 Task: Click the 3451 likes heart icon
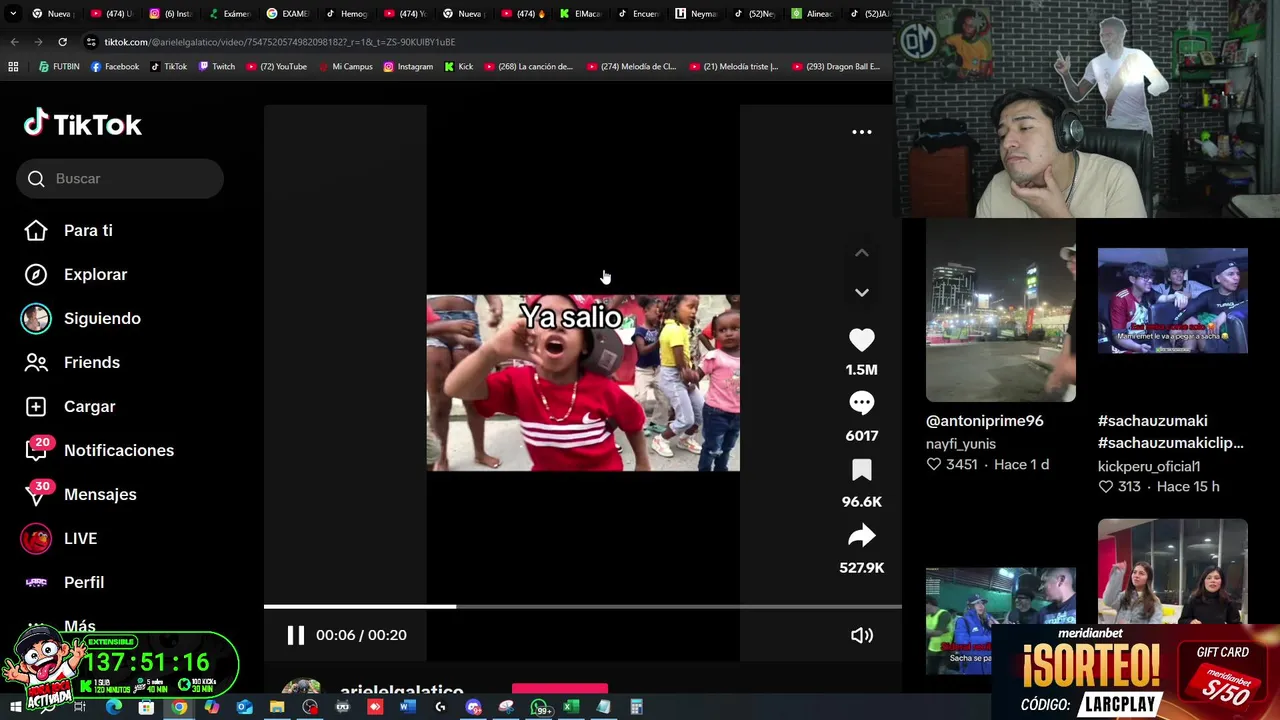tap(934, 464)
